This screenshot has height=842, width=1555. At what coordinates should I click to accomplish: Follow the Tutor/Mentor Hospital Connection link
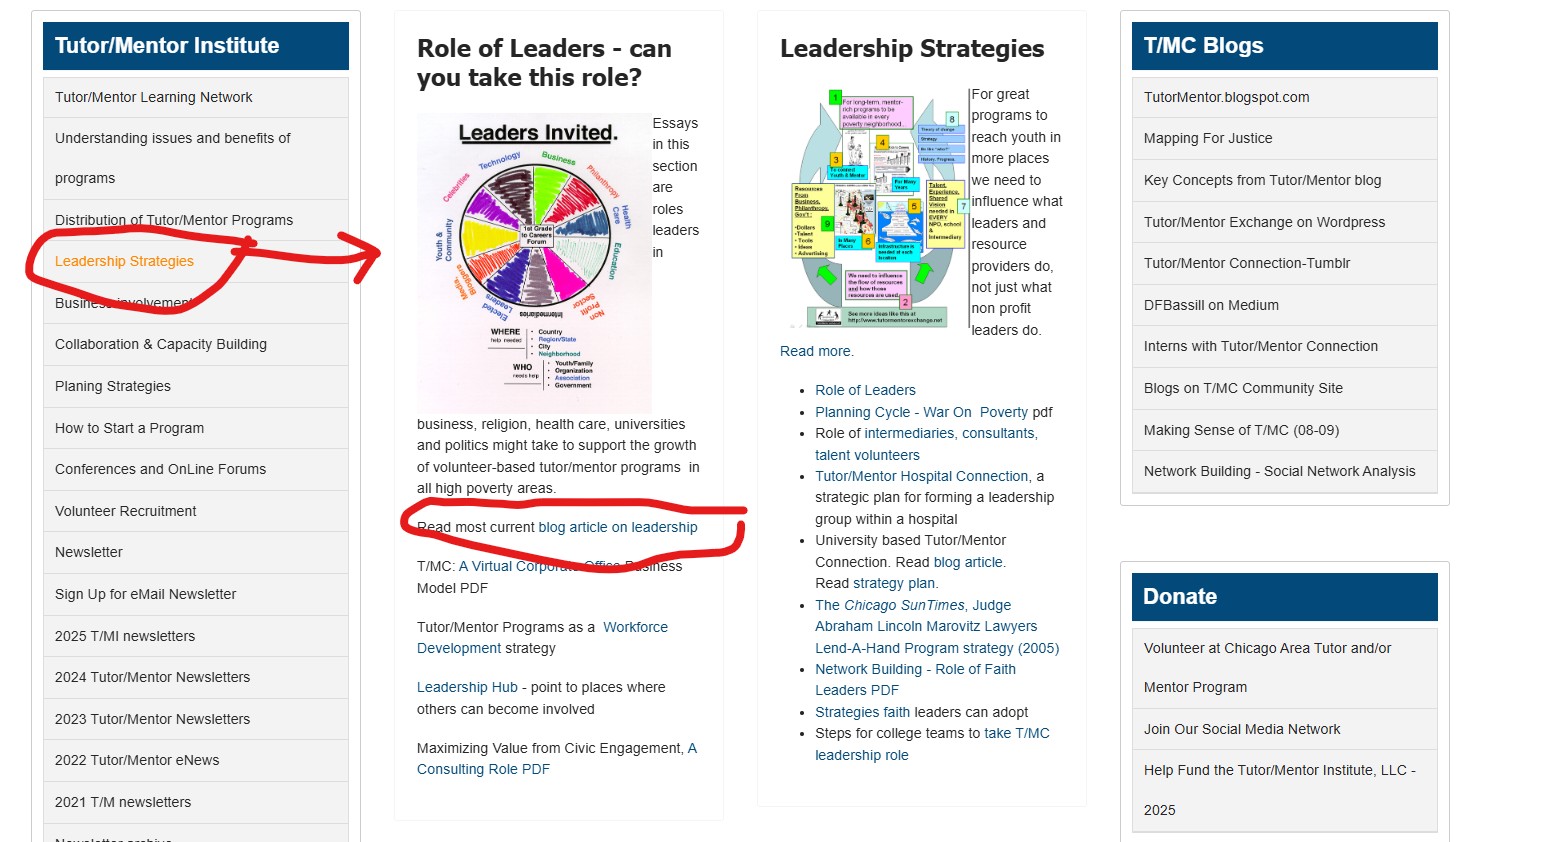922,476
